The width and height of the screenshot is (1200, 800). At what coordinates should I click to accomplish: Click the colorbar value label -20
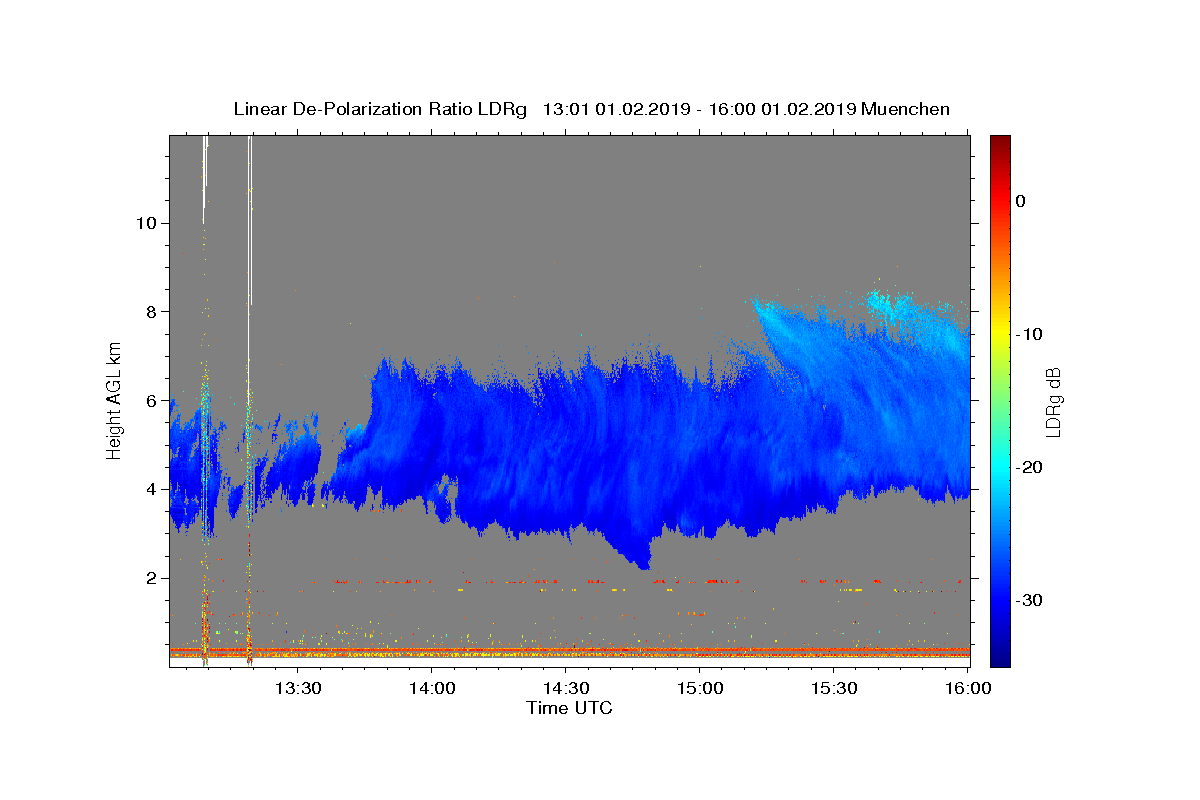(1030, 467)
